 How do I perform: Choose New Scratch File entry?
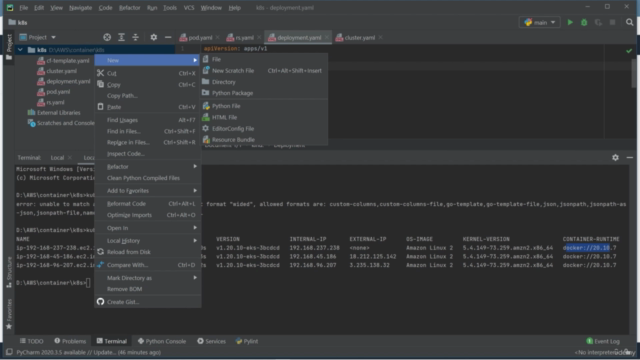click(x=264, y=71)
